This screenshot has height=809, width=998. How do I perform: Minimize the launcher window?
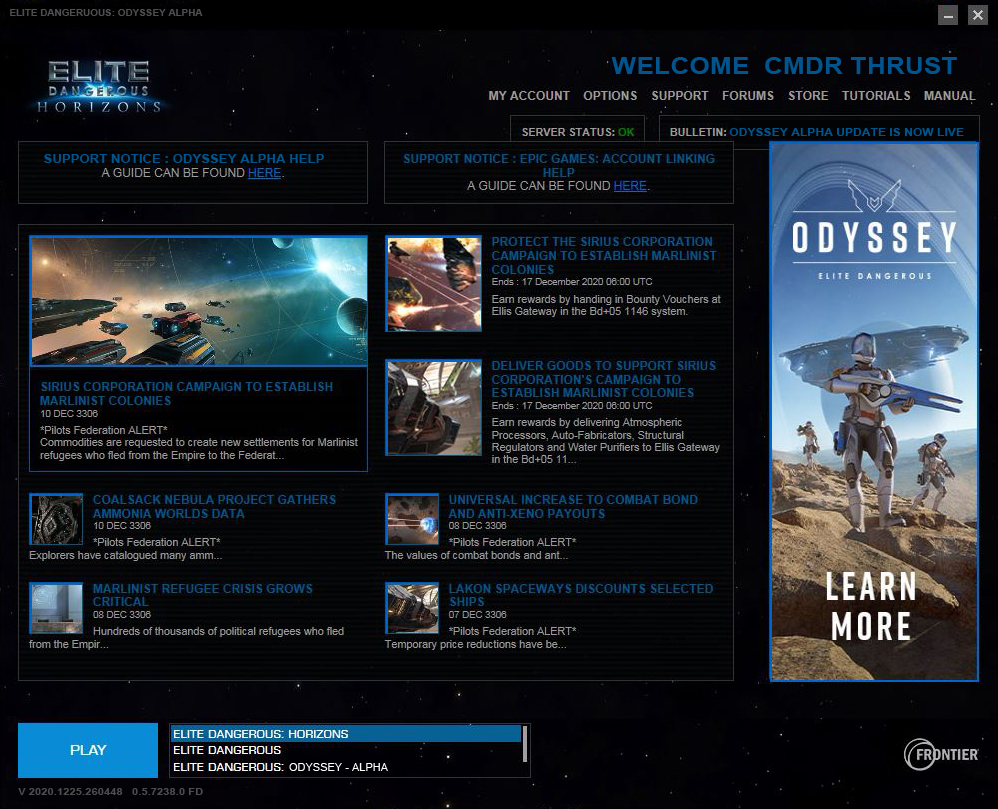pyautogui.click(x=948, y=15)
